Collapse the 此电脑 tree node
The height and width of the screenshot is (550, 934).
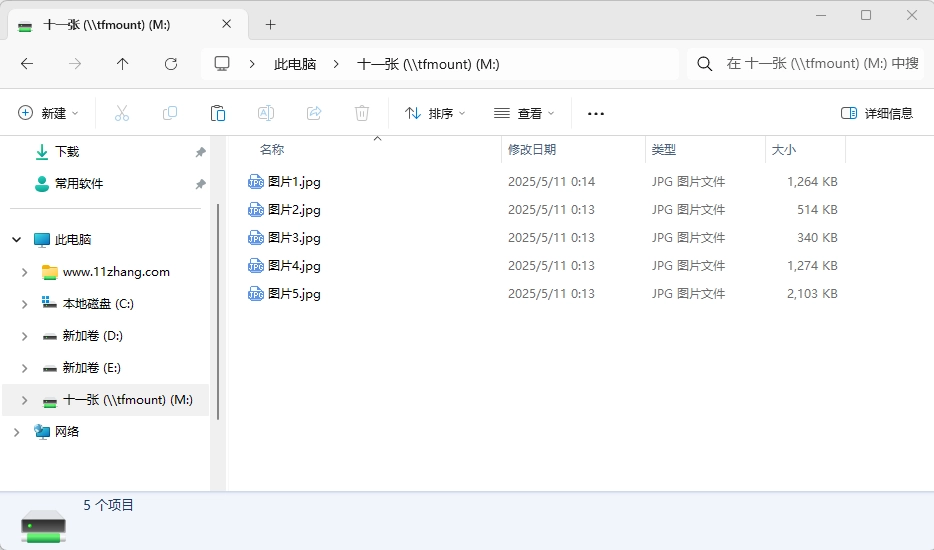[x=17, y=240]
